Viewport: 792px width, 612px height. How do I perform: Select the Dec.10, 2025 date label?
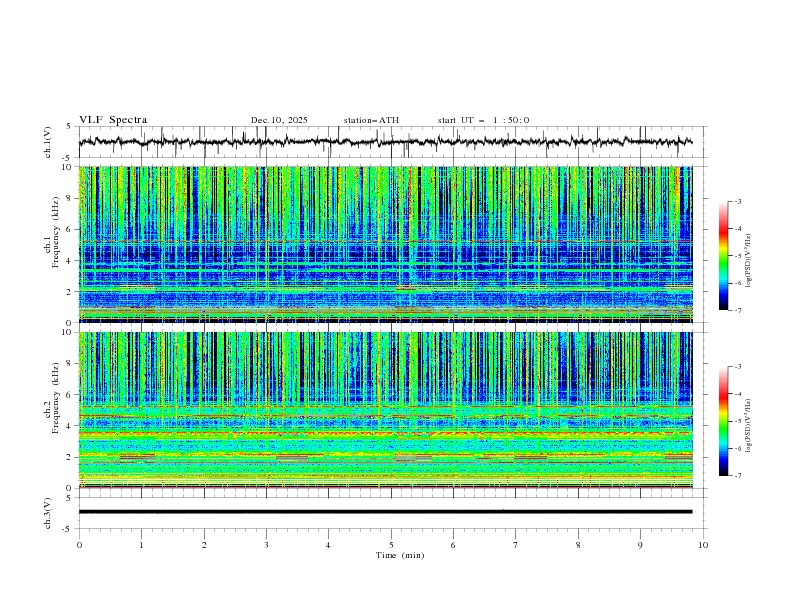[279, 120]
